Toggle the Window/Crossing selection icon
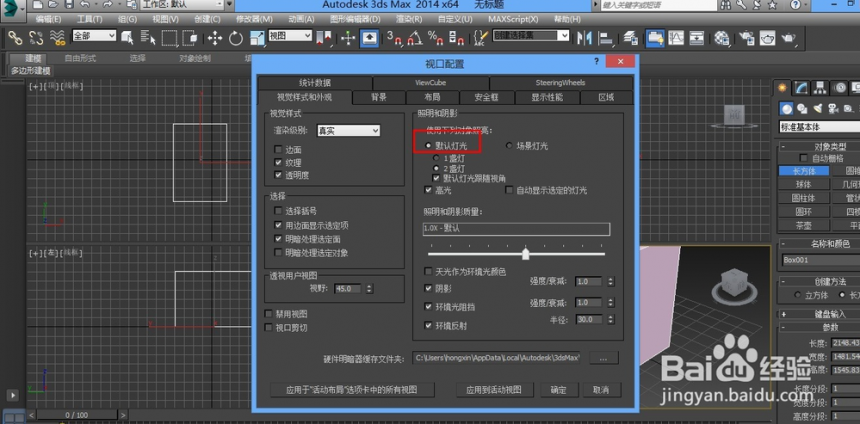Image resolution: width=860 pixels, height=424 pixels. [x=190, y=38]
